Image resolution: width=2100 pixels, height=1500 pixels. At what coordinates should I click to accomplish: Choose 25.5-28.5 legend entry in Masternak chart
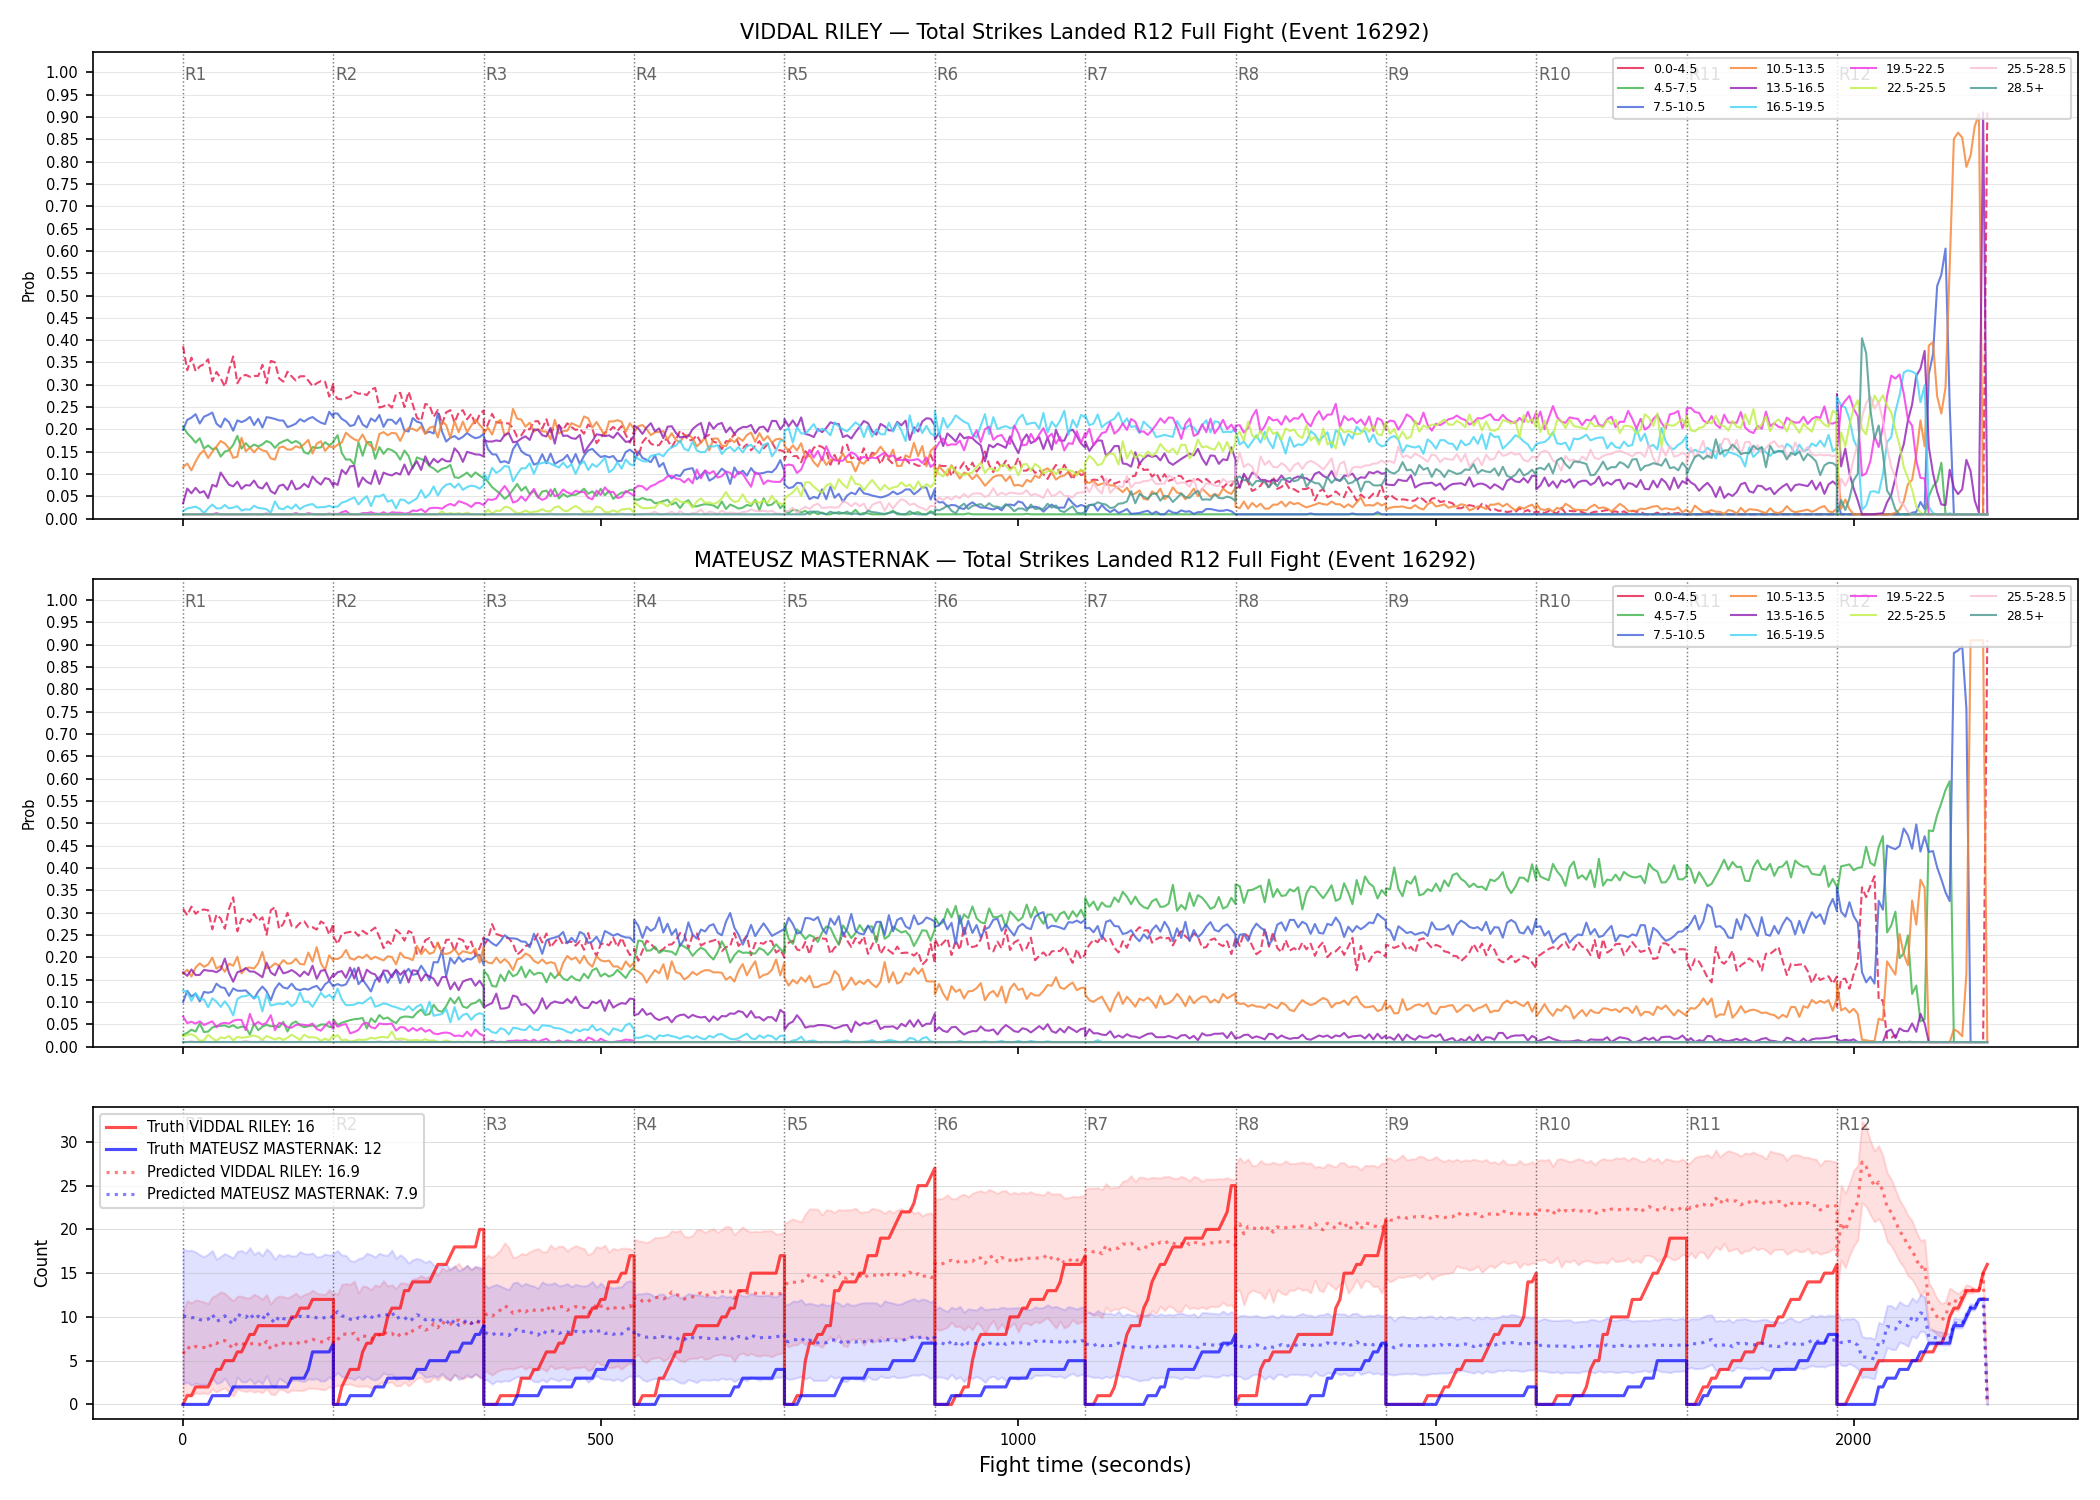2018,597
